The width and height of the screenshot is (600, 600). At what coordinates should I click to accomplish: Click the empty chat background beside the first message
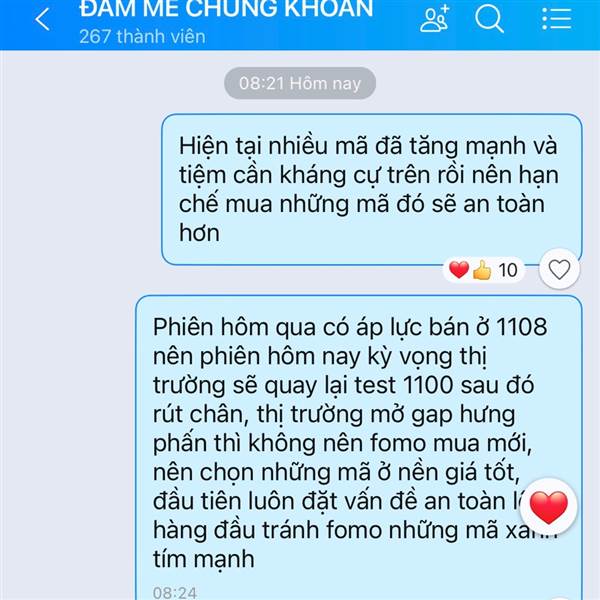pos(80,189)
